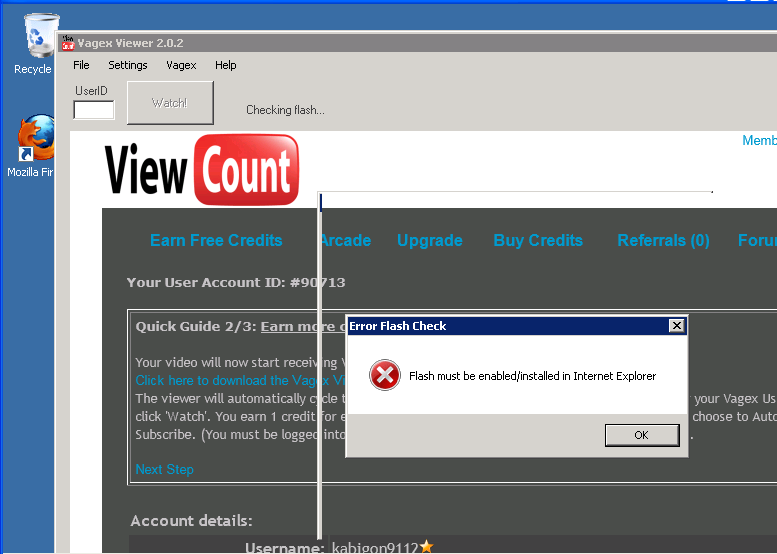Image resolution: width=777 pixels, height=554 pixels.
Task: Click the username value kabigon9112
Action: [x=375, y=548]
